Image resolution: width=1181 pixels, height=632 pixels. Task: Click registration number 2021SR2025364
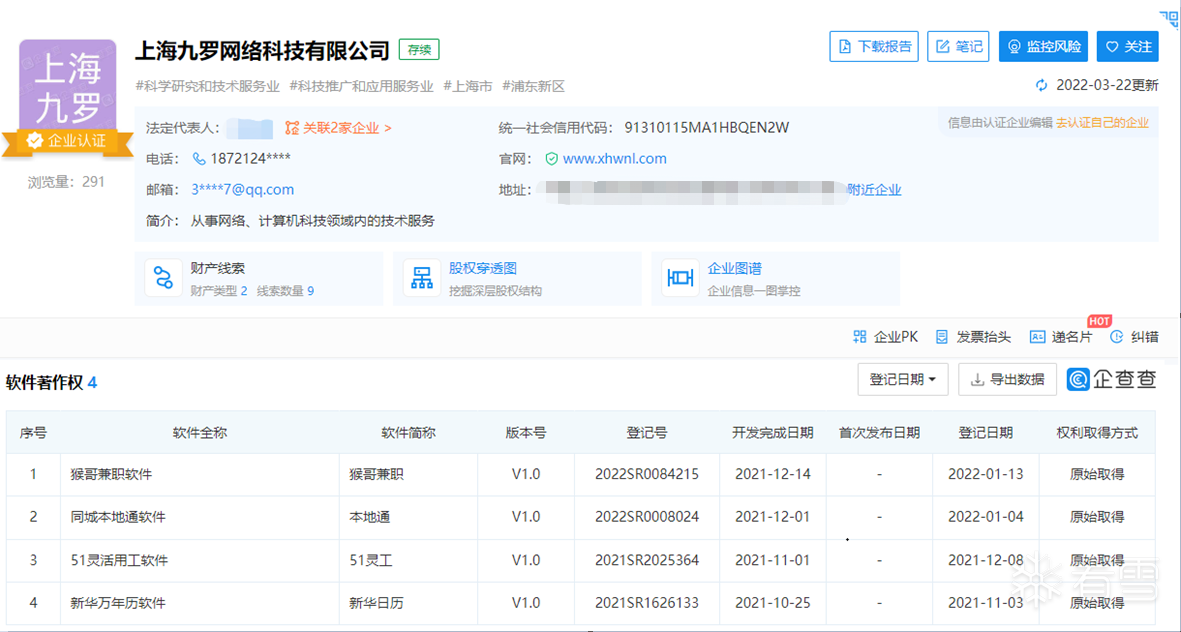pos(647,560)
